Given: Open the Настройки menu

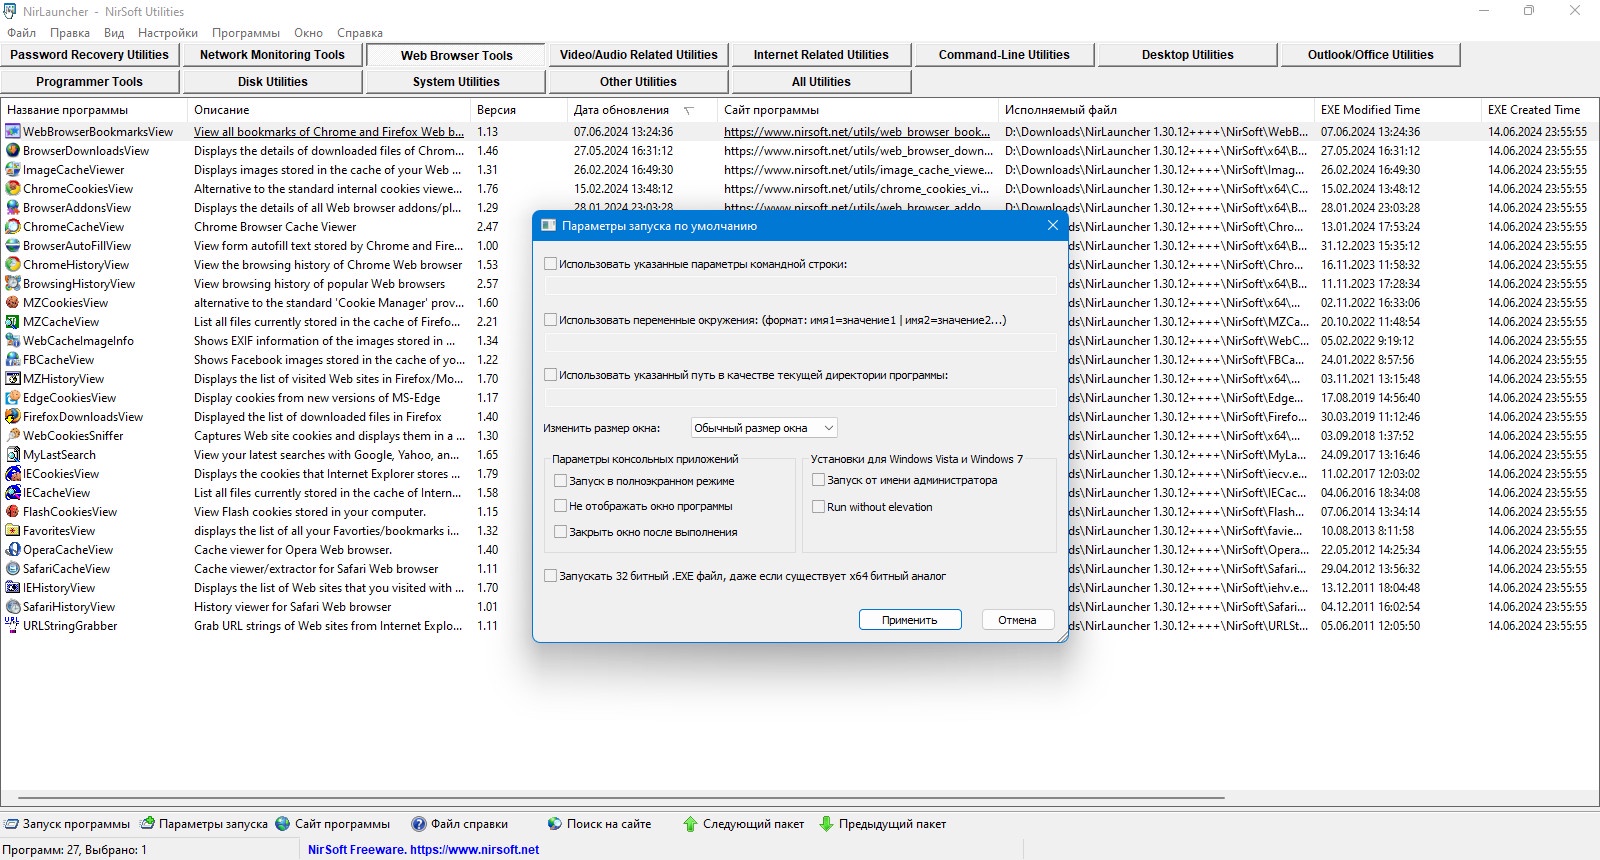Looking at the screenshot, I should coord(168,32).
